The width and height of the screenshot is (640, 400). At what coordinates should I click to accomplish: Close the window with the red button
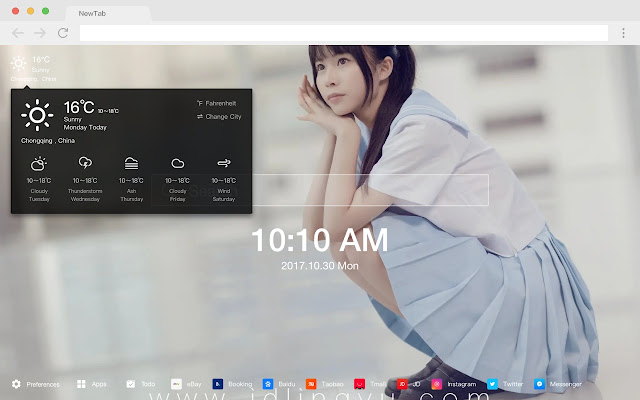tap(16, 11)
